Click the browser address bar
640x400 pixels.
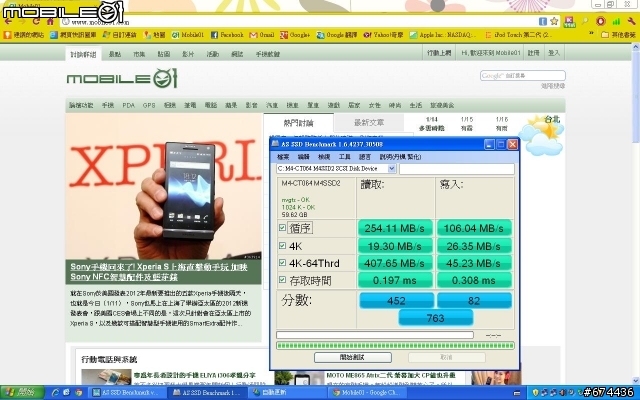click(300, 22)
